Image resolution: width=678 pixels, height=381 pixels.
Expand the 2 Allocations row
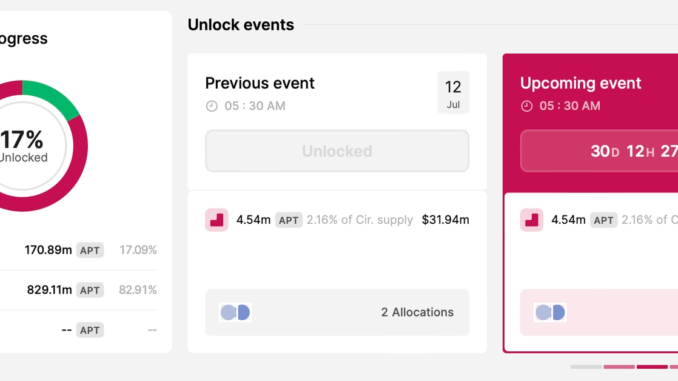(x=337, y=312)
